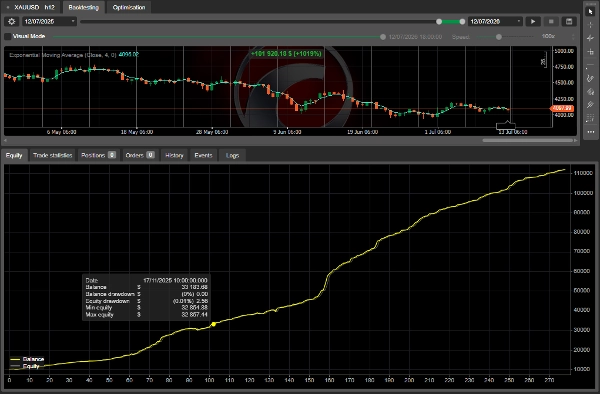Click the Speed slider handle
The image size is (600, 394).
(499, 37)
